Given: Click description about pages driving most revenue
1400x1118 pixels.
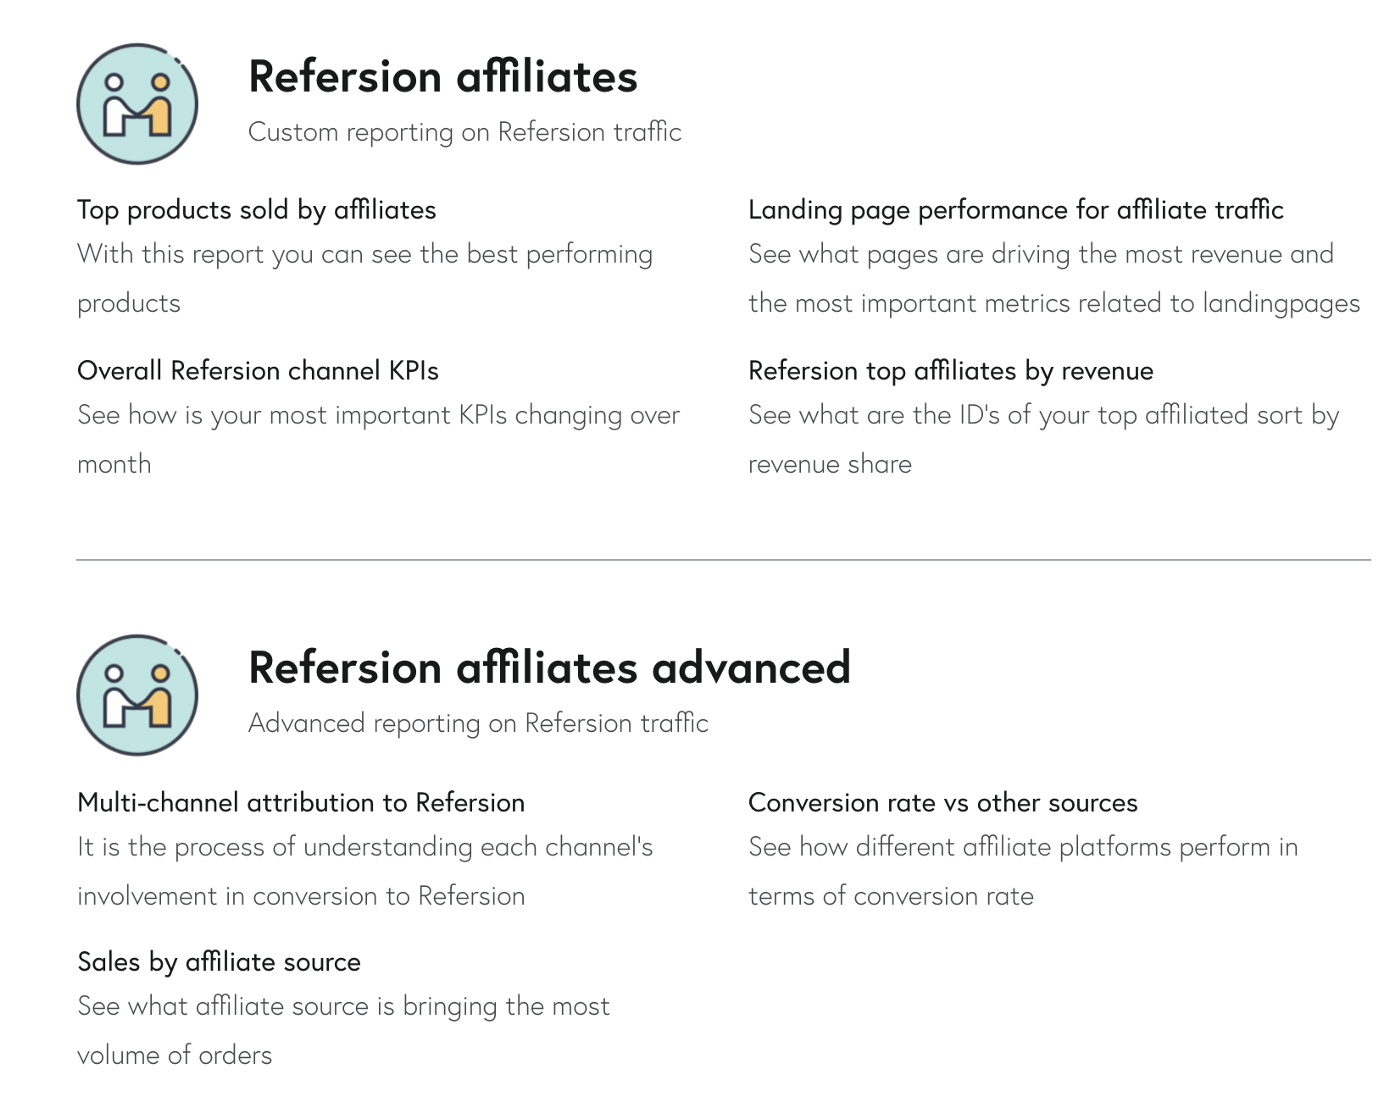Looking at the screenshot, I should pos(1054,279).
